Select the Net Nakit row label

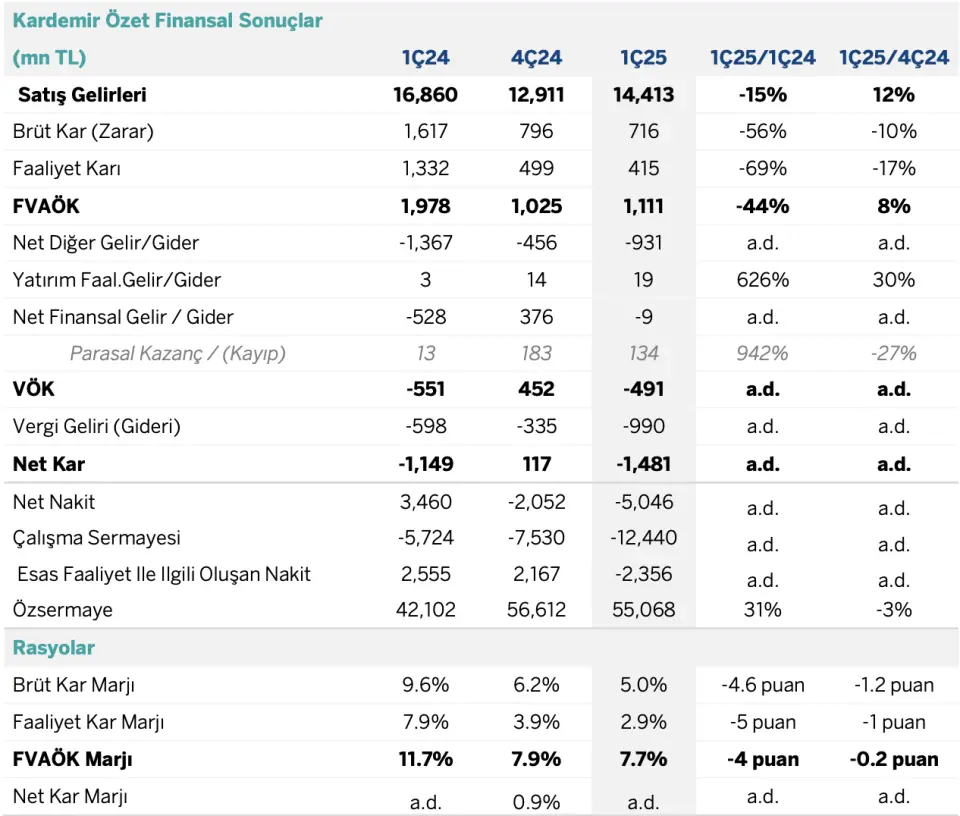pyautogui.click(x=54, y=502)
